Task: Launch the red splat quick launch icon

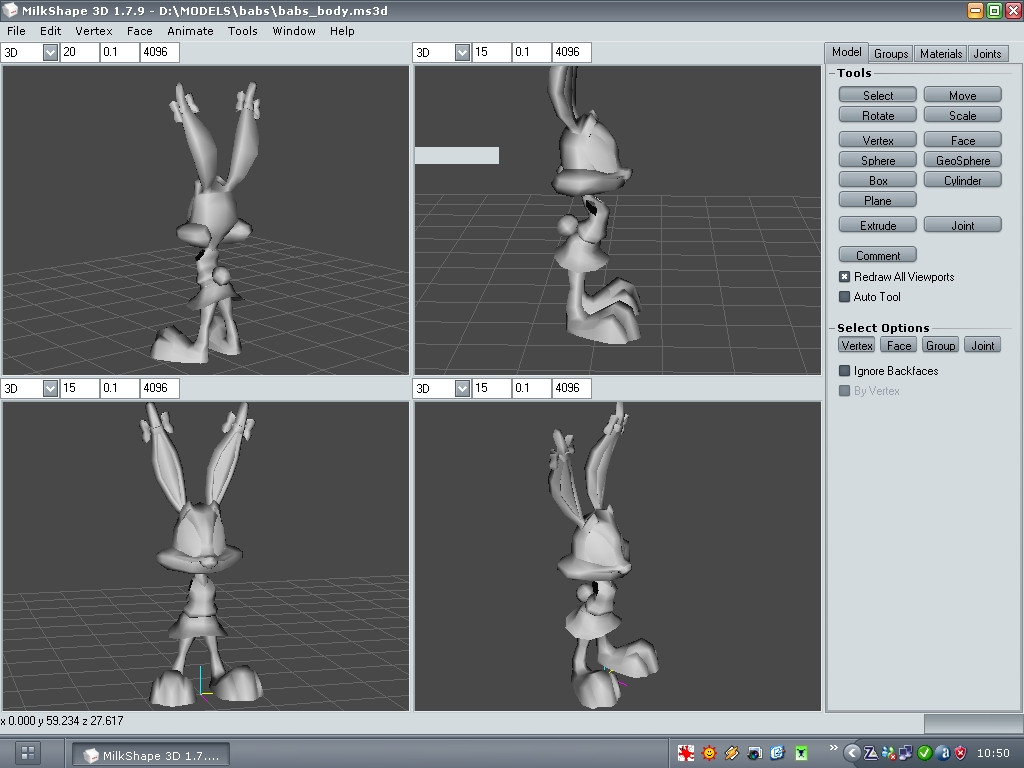Action: click(686, 753)
